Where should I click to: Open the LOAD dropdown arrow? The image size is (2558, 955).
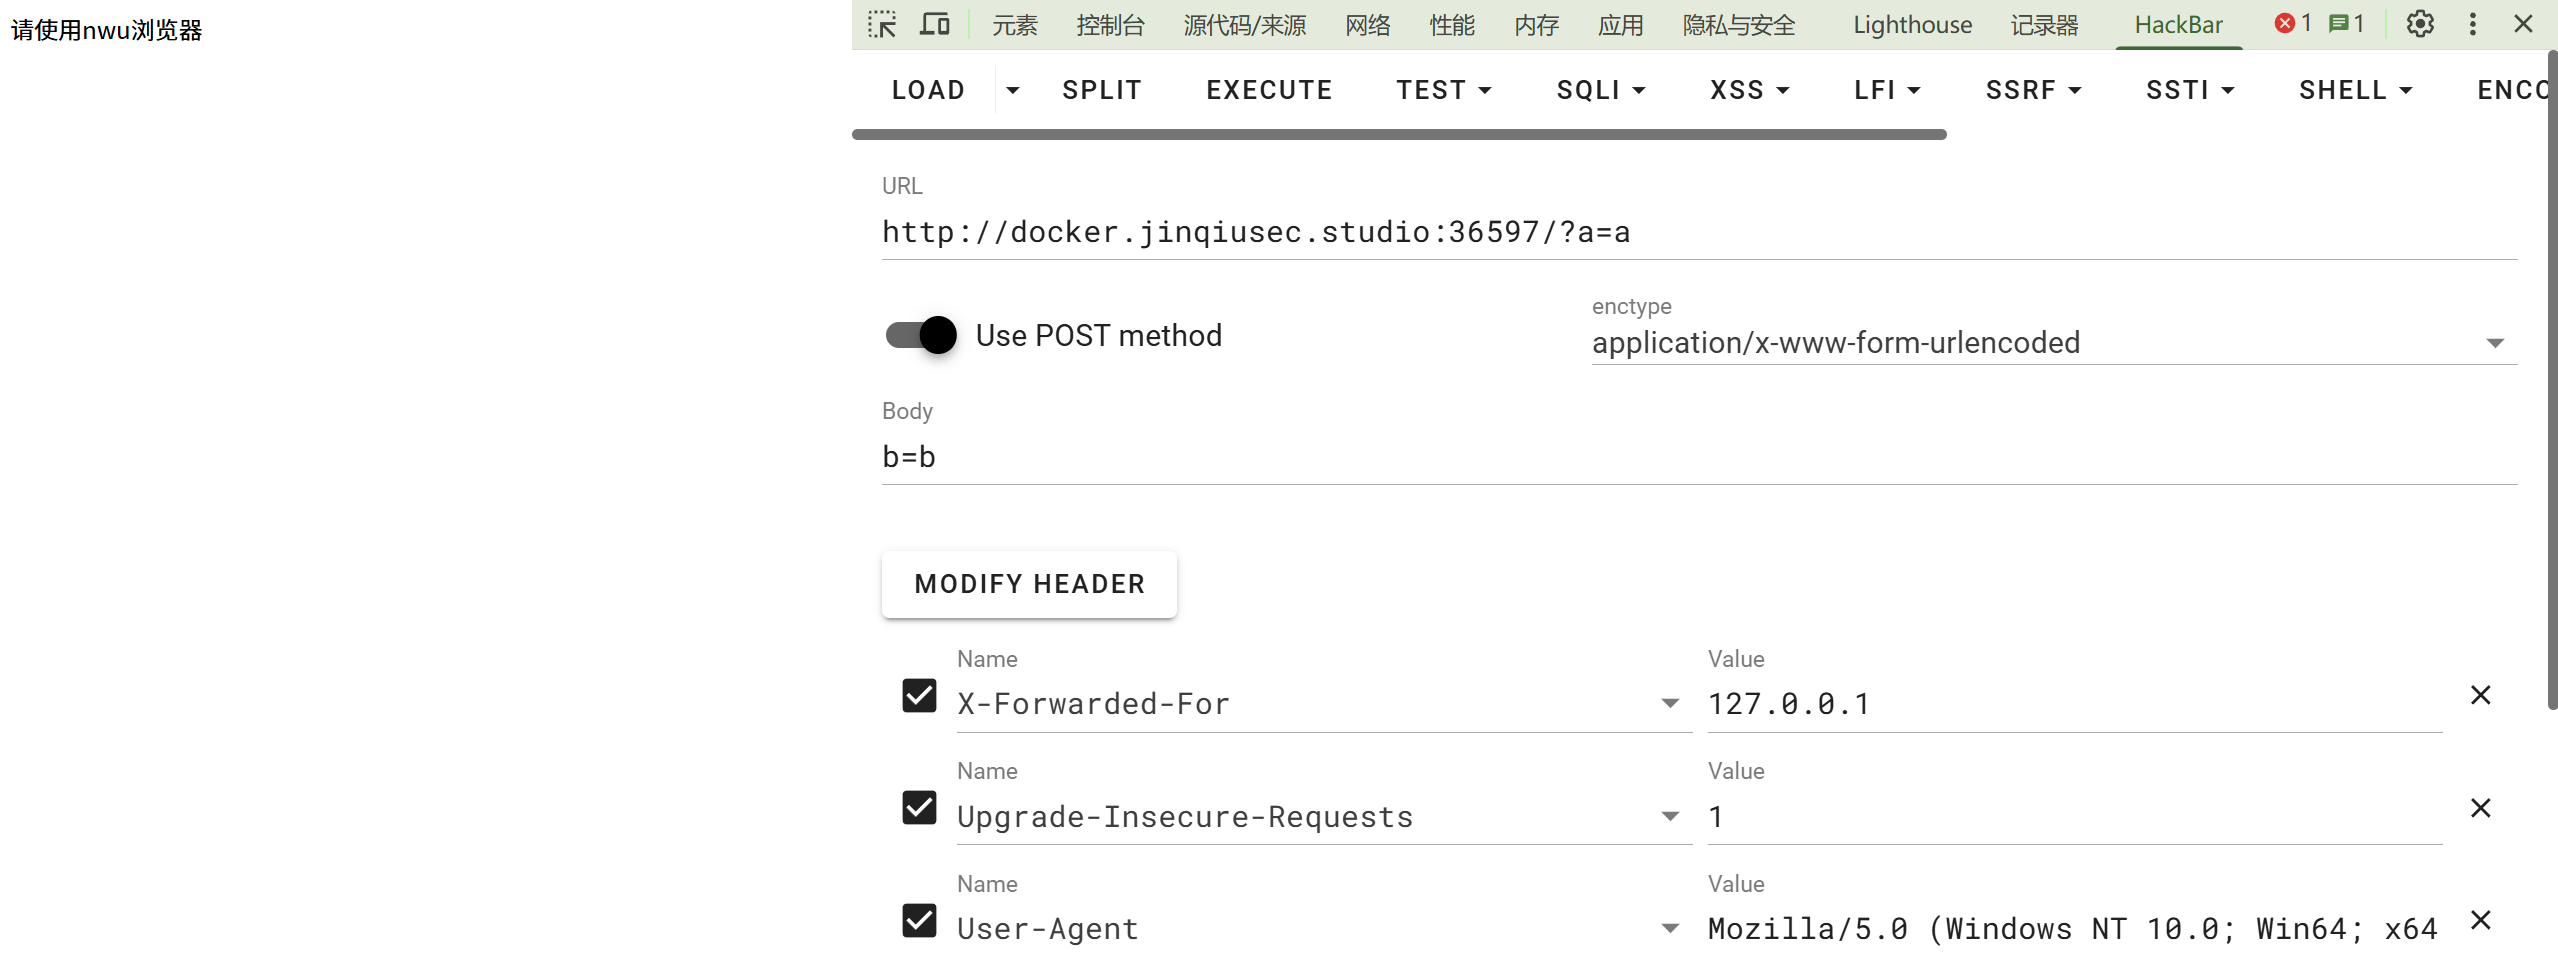[x=1012, y=90]
